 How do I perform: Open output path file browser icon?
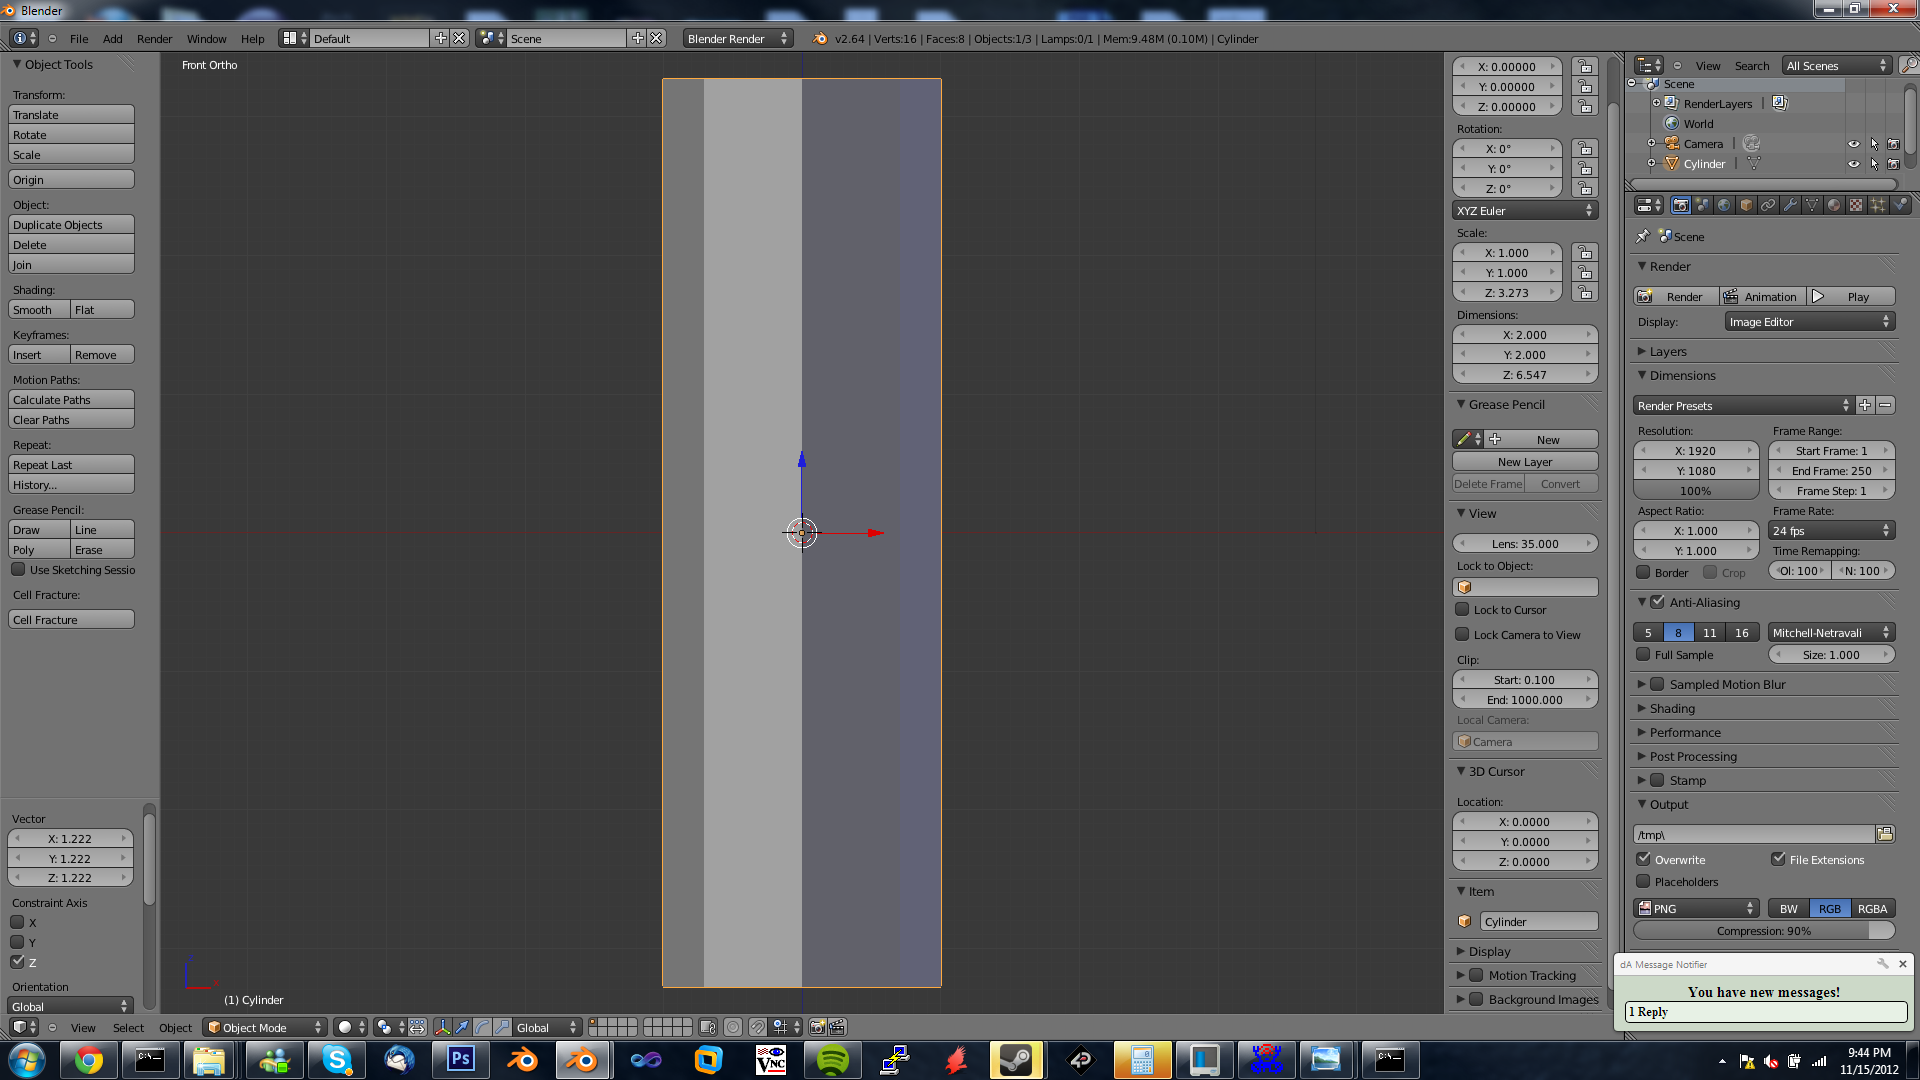1885,834
